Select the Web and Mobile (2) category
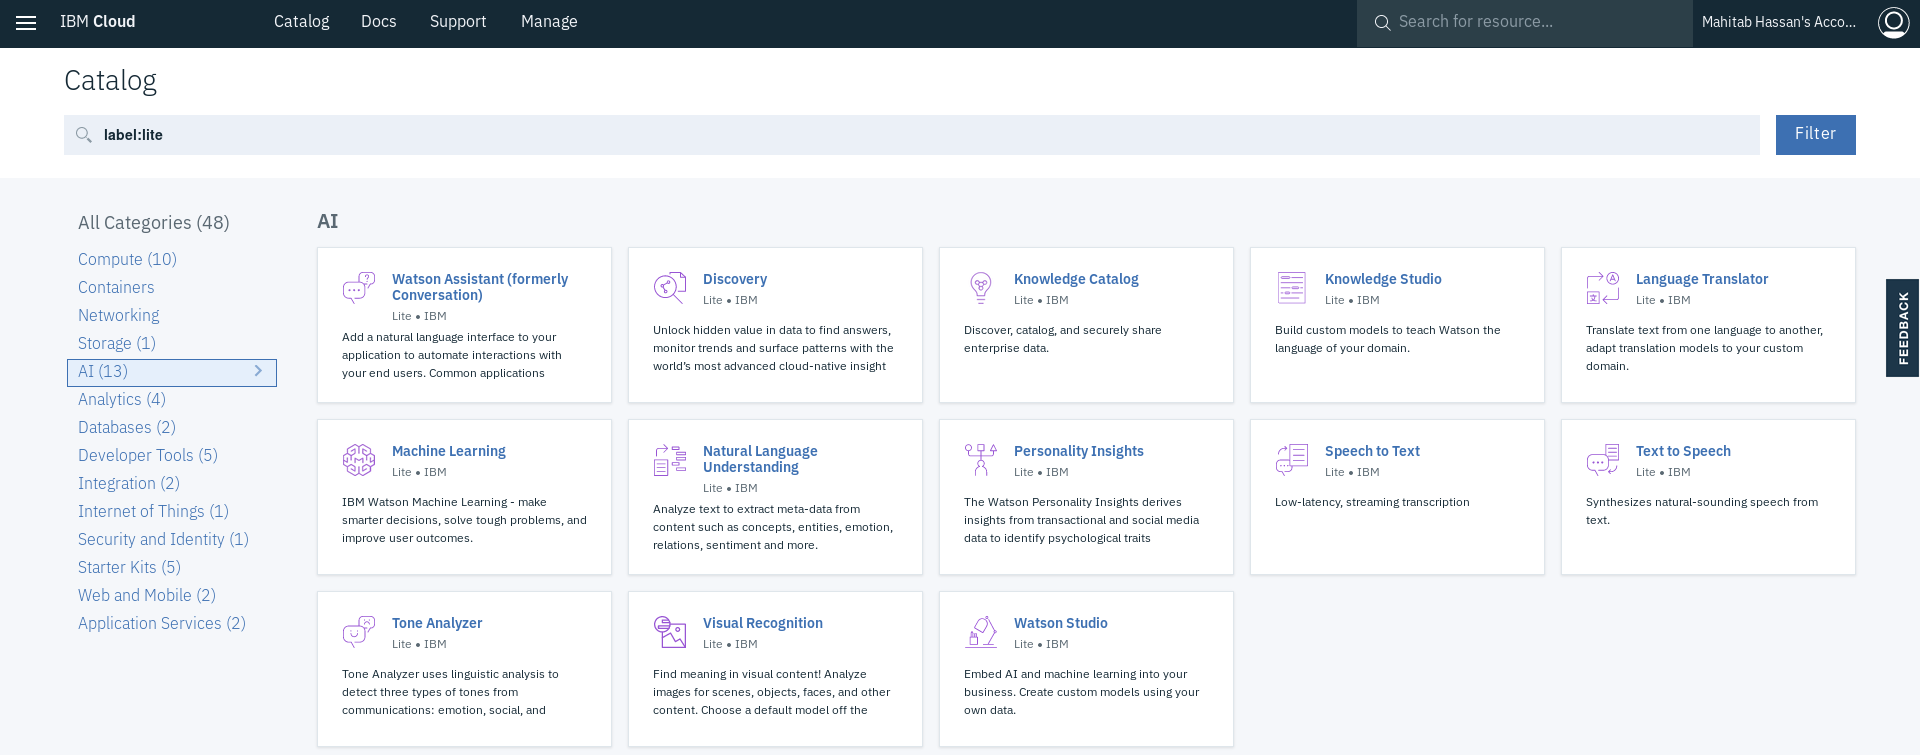 click(147, 595)
